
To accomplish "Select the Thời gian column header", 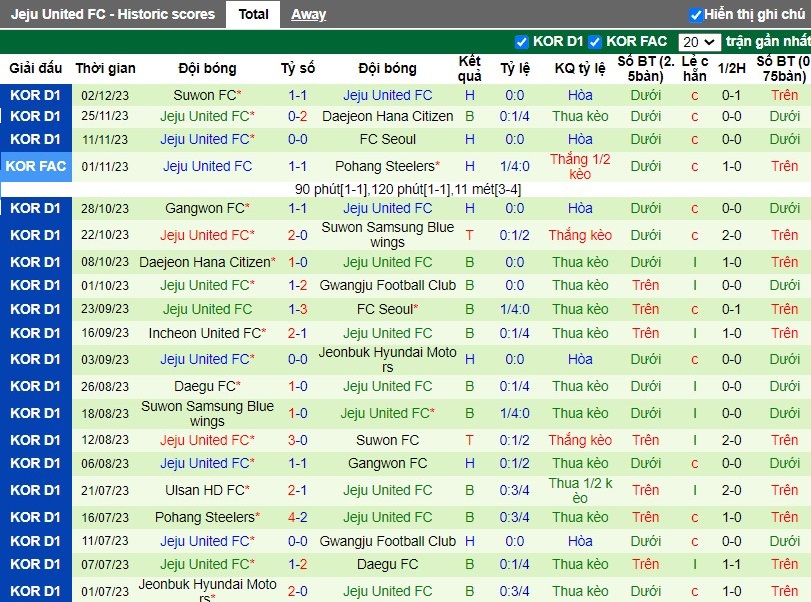I will coord(106,68).
